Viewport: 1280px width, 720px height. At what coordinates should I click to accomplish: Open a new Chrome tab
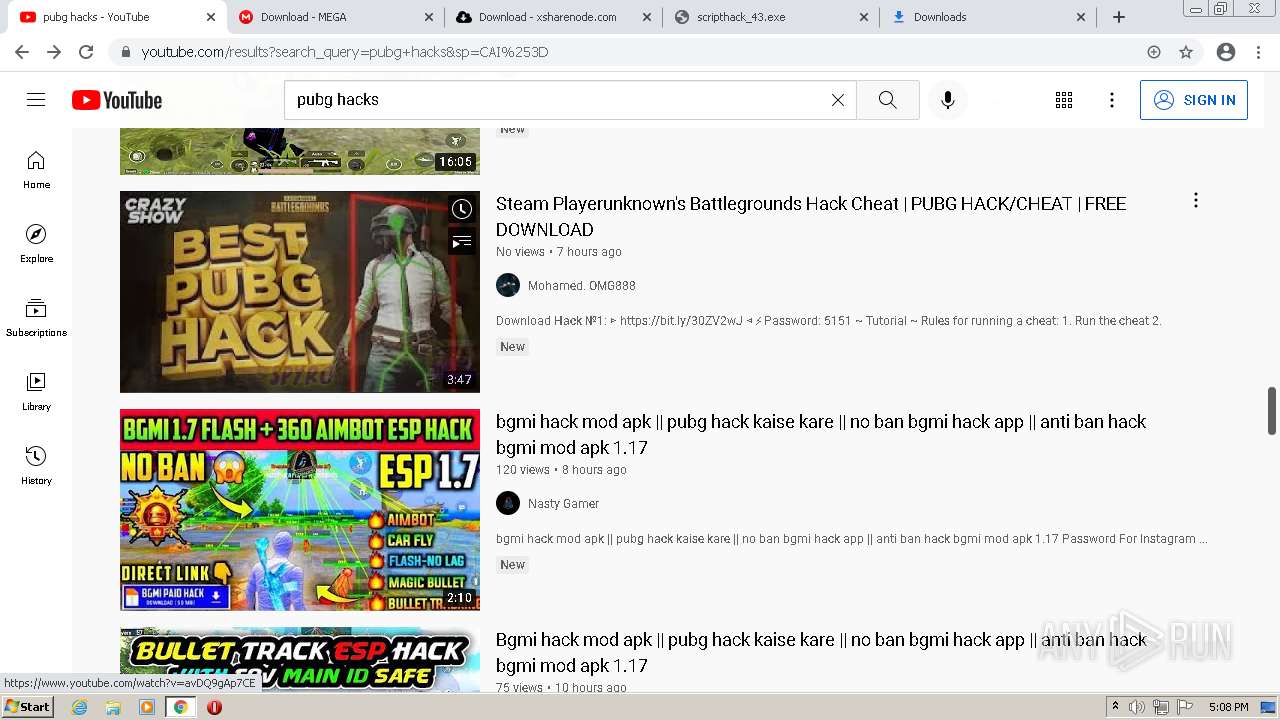[1119, 17]
